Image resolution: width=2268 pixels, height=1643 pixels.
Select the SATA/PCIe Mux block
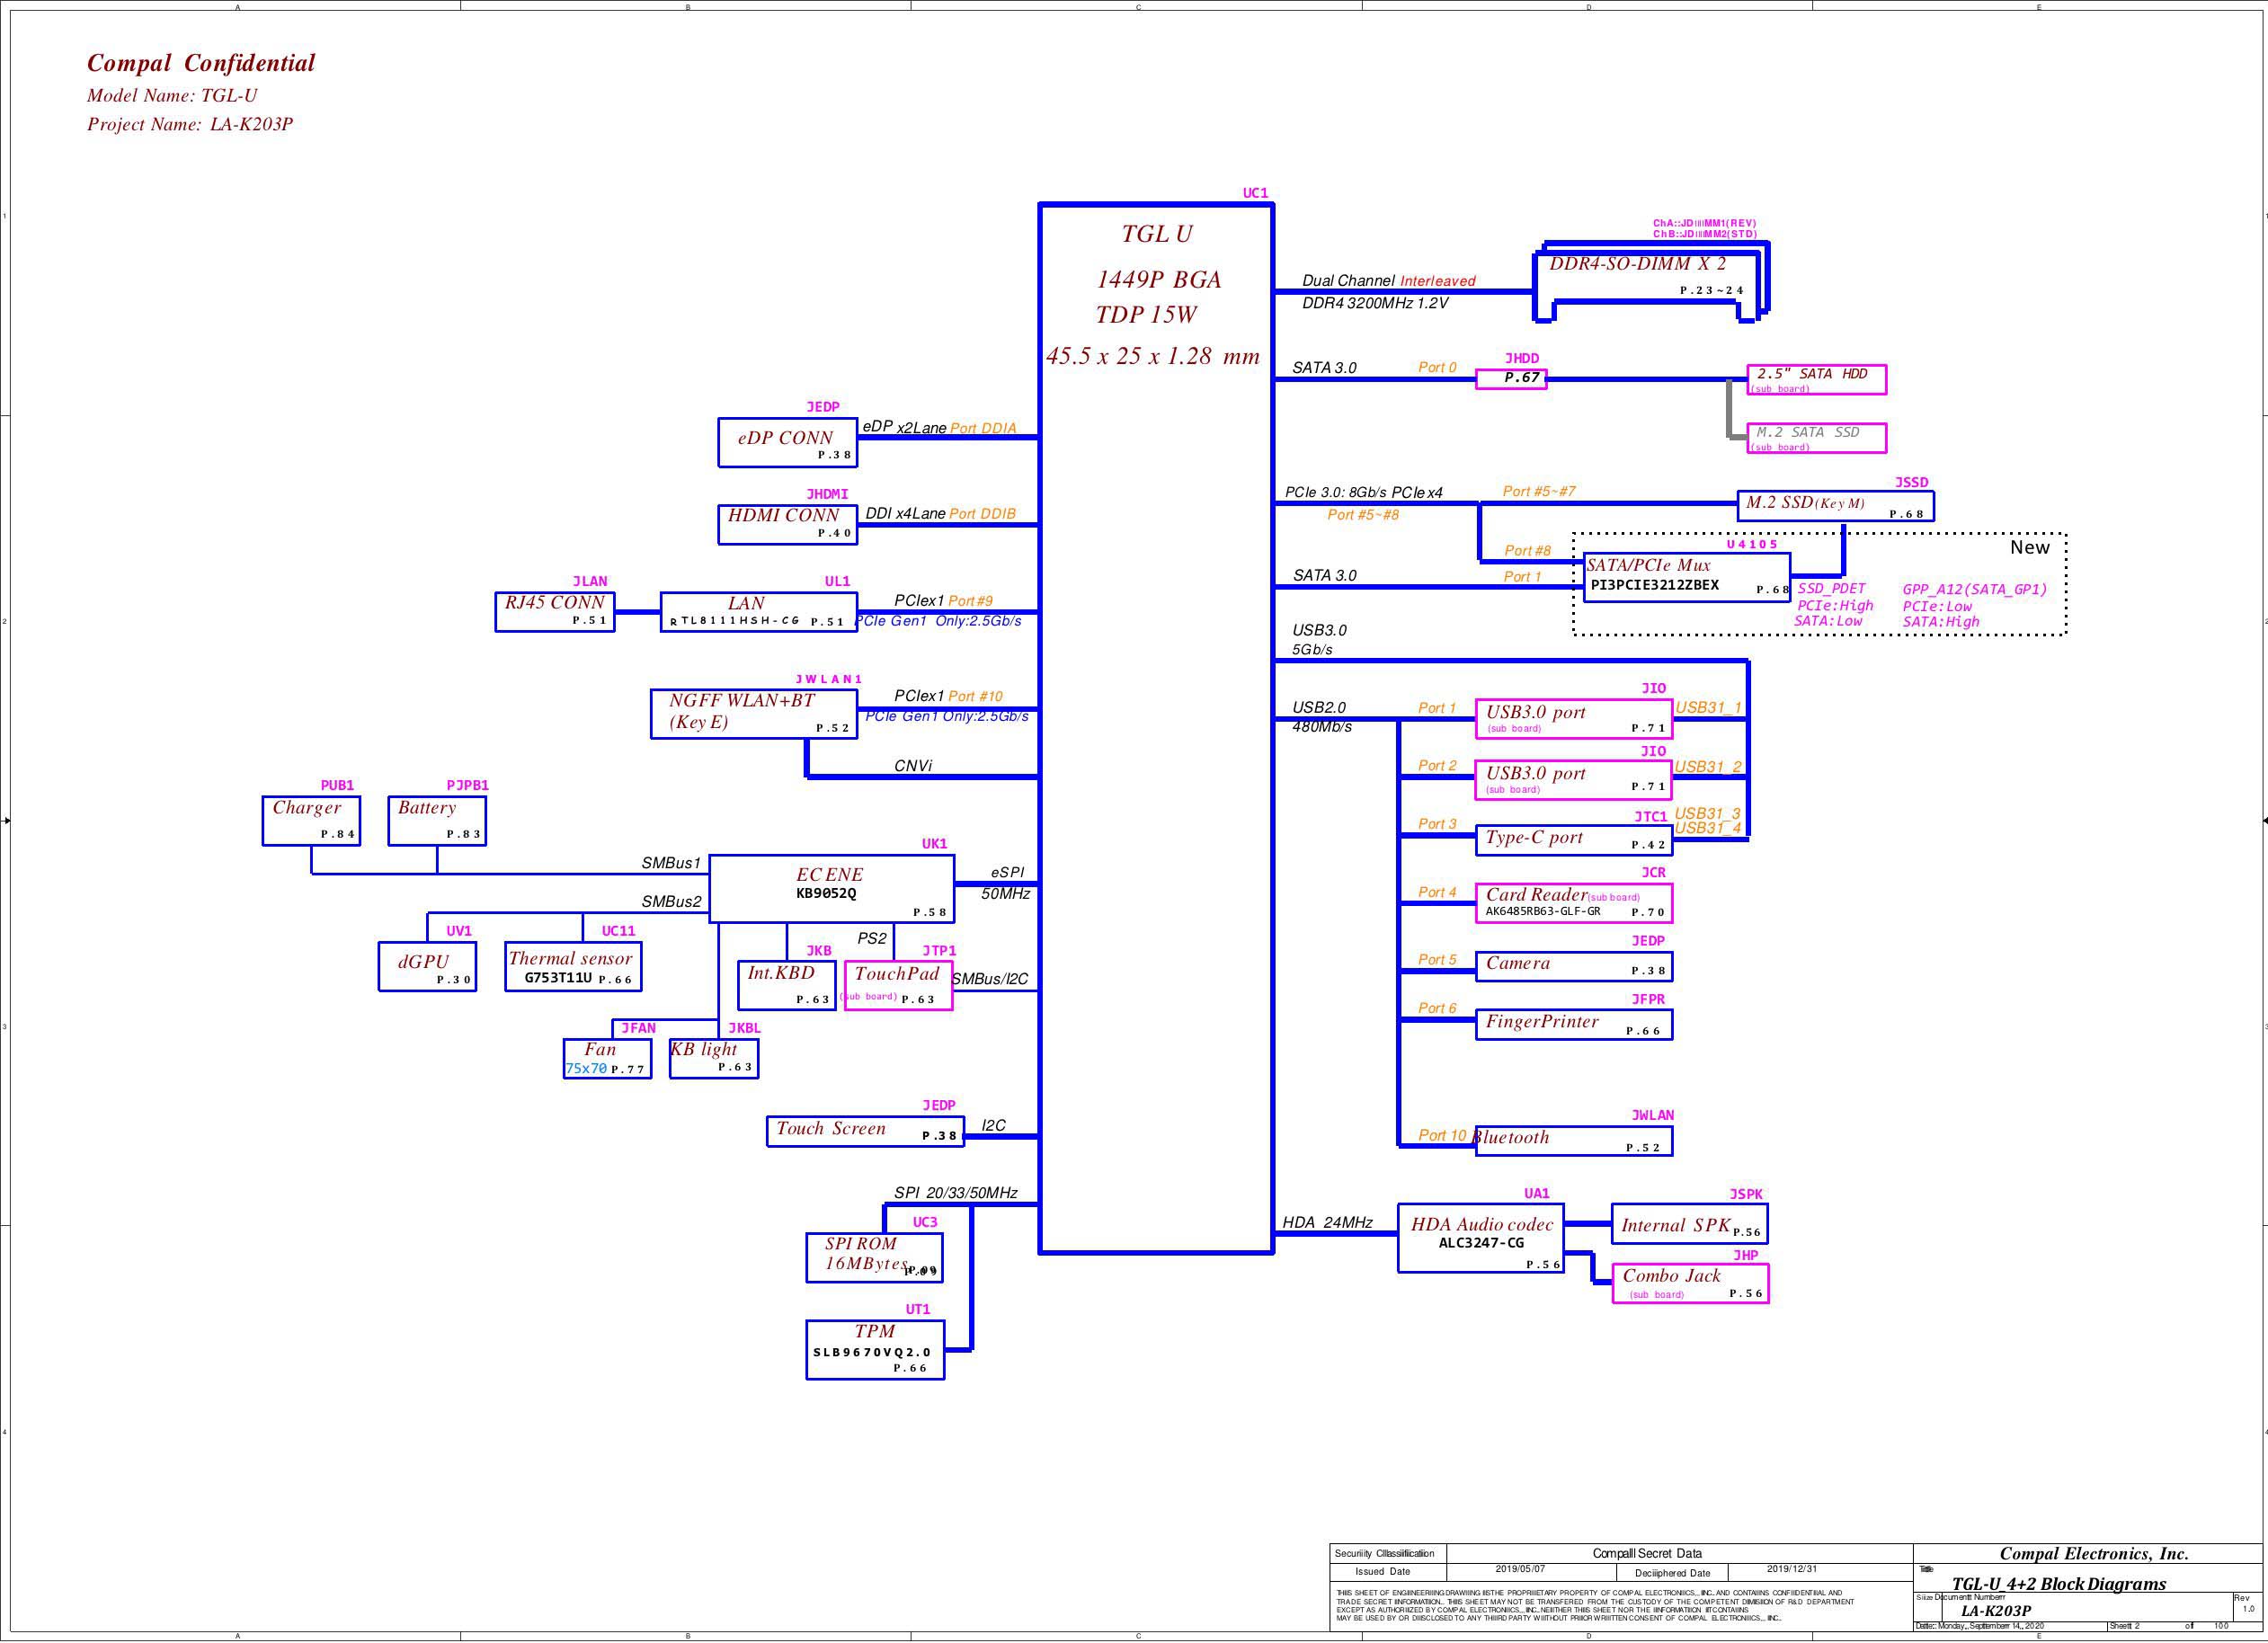1687,577
